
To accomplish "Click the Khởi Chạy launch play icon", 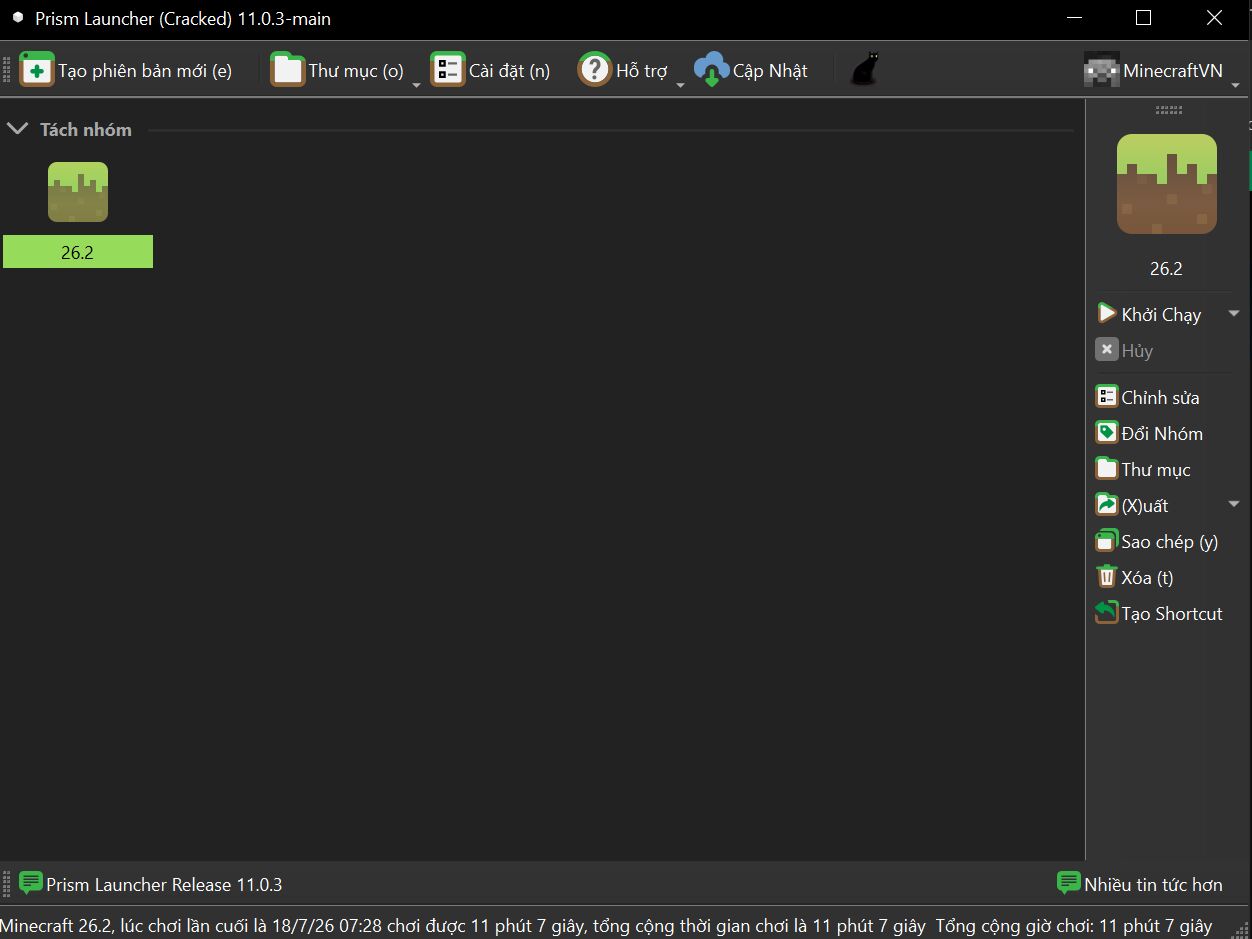I will (1106, 314).
